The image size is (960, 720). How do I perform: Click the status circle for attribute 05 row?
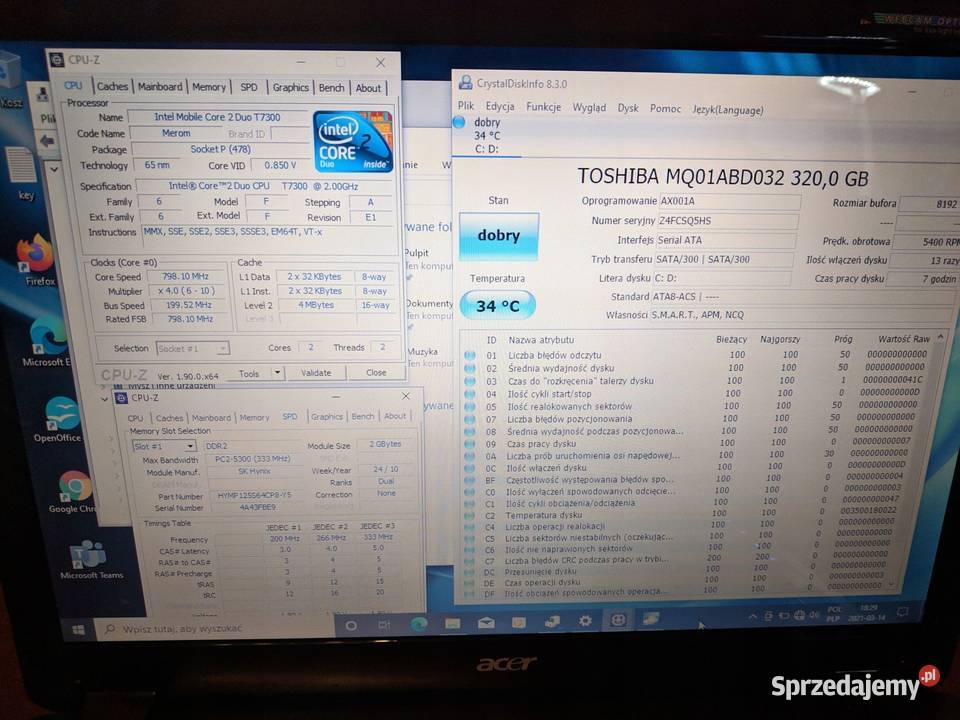[470, 406]
